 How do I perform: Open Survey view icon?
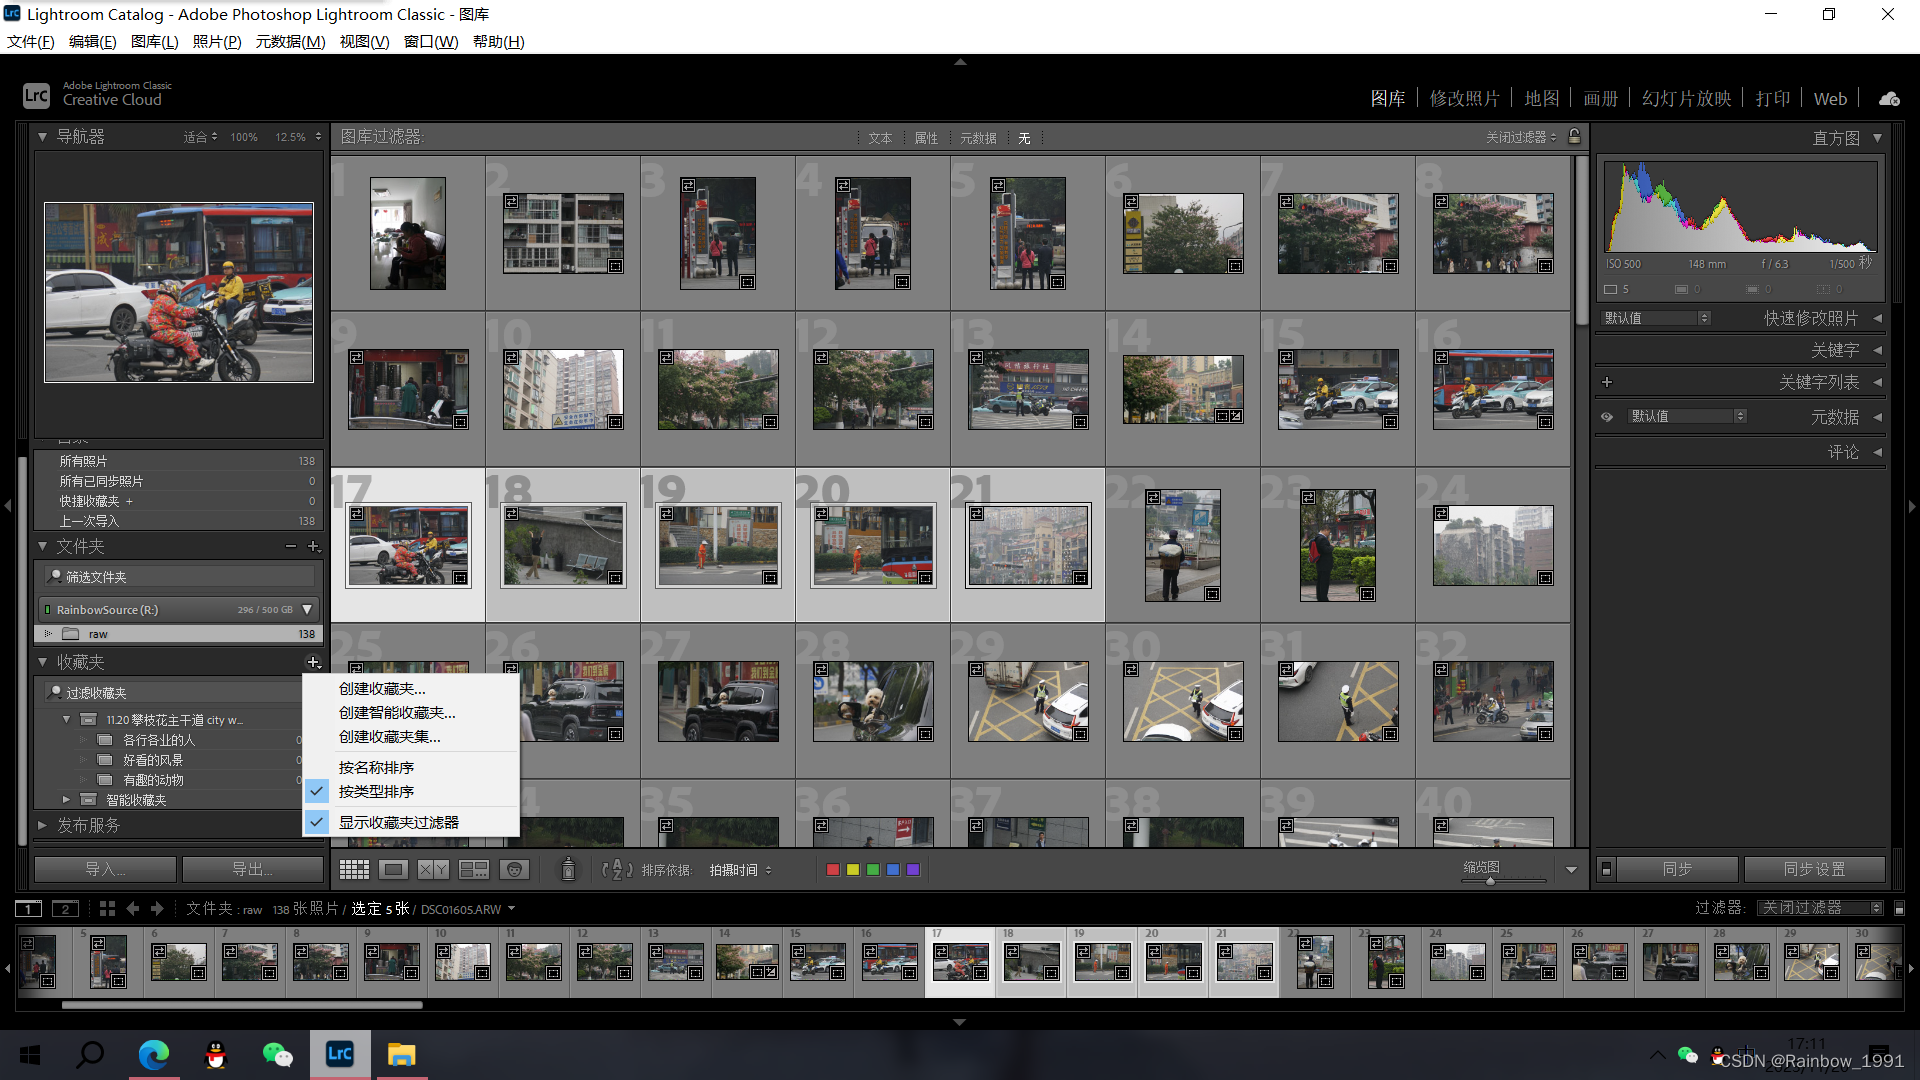(474, 870)
